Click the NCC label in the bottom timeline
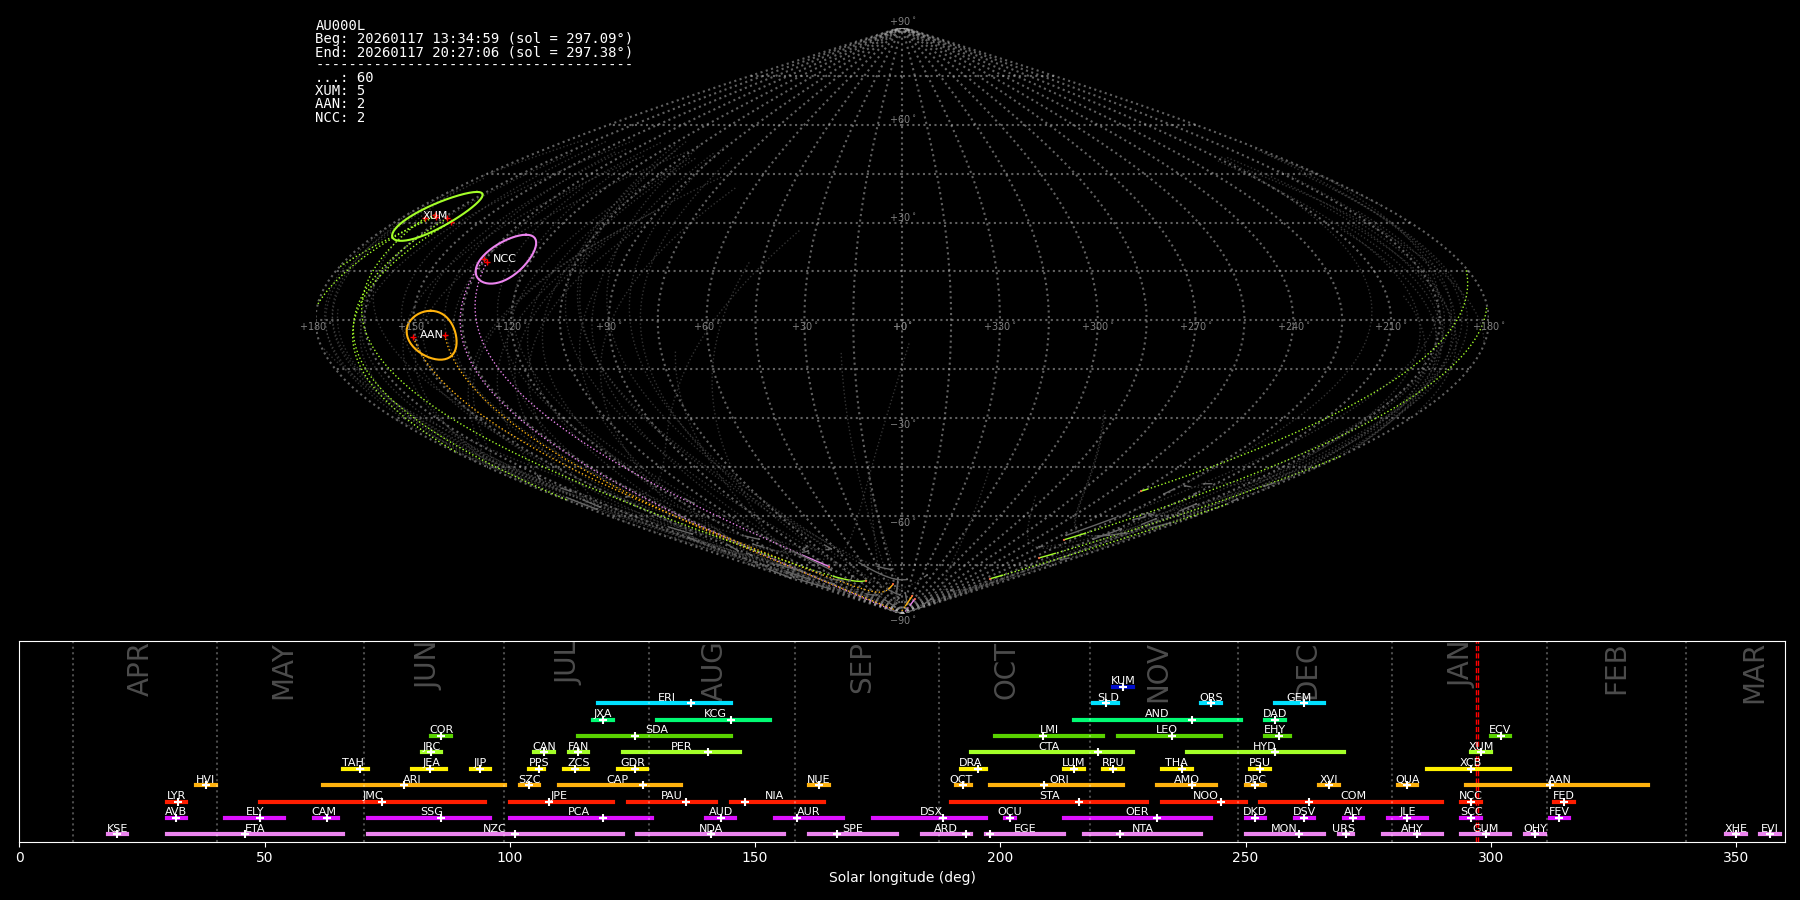Image resolution: width=1800 pixels, height=900 pixels. coord(1470,796)
